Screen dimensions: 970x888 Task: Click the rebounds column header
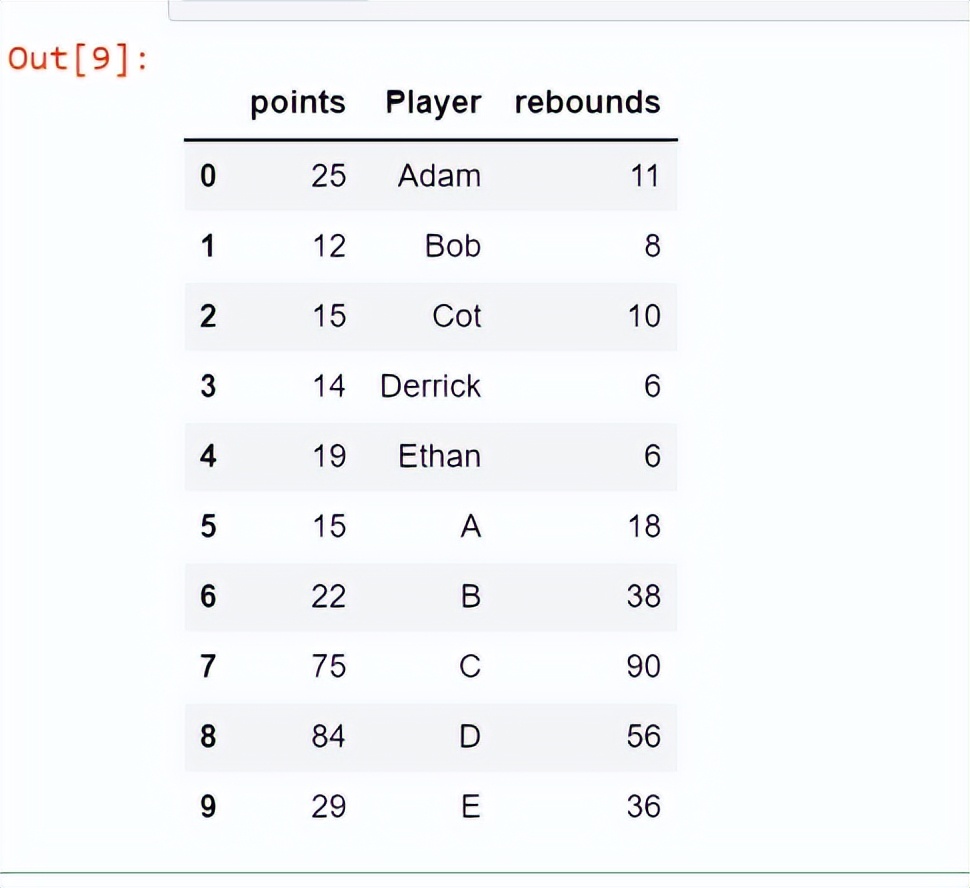587,102
